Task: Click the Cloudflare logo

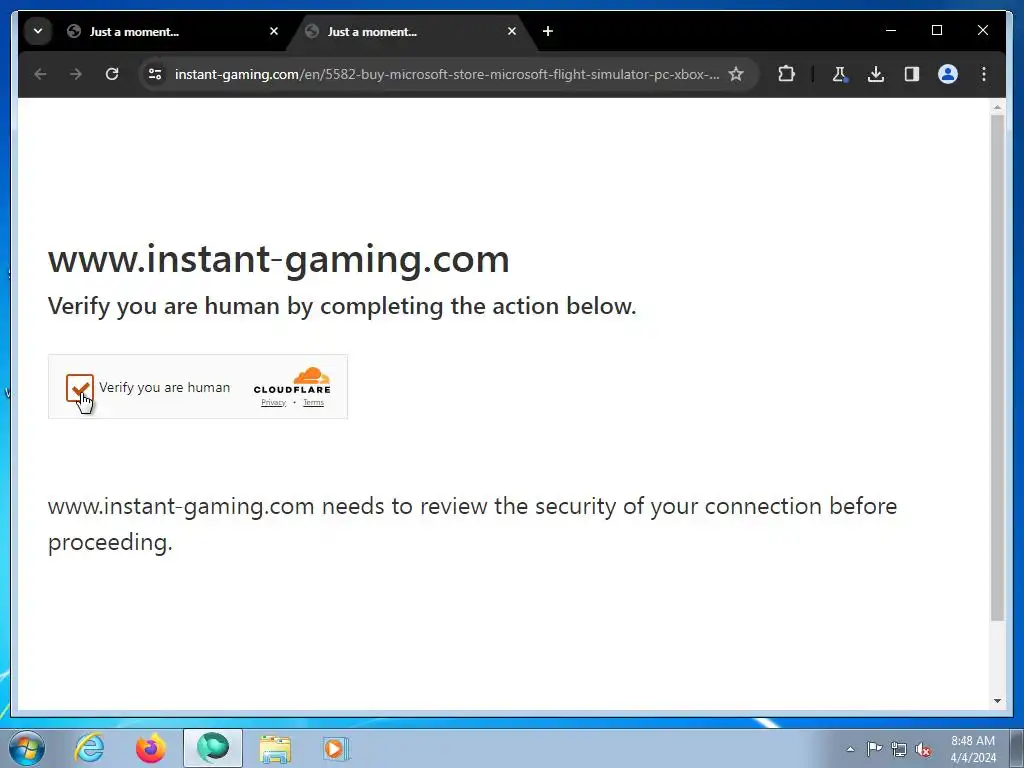Action: [292, 381]
